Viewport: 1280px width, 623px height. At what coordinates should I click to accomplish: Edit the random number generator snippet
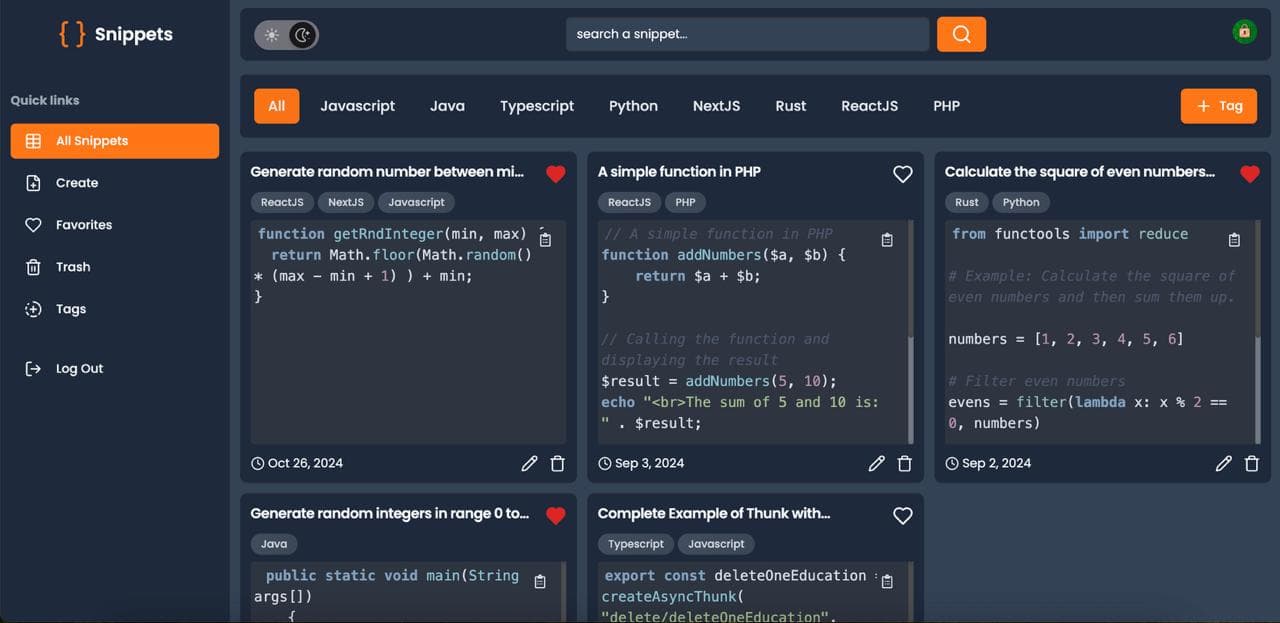(x=529, y=463)
